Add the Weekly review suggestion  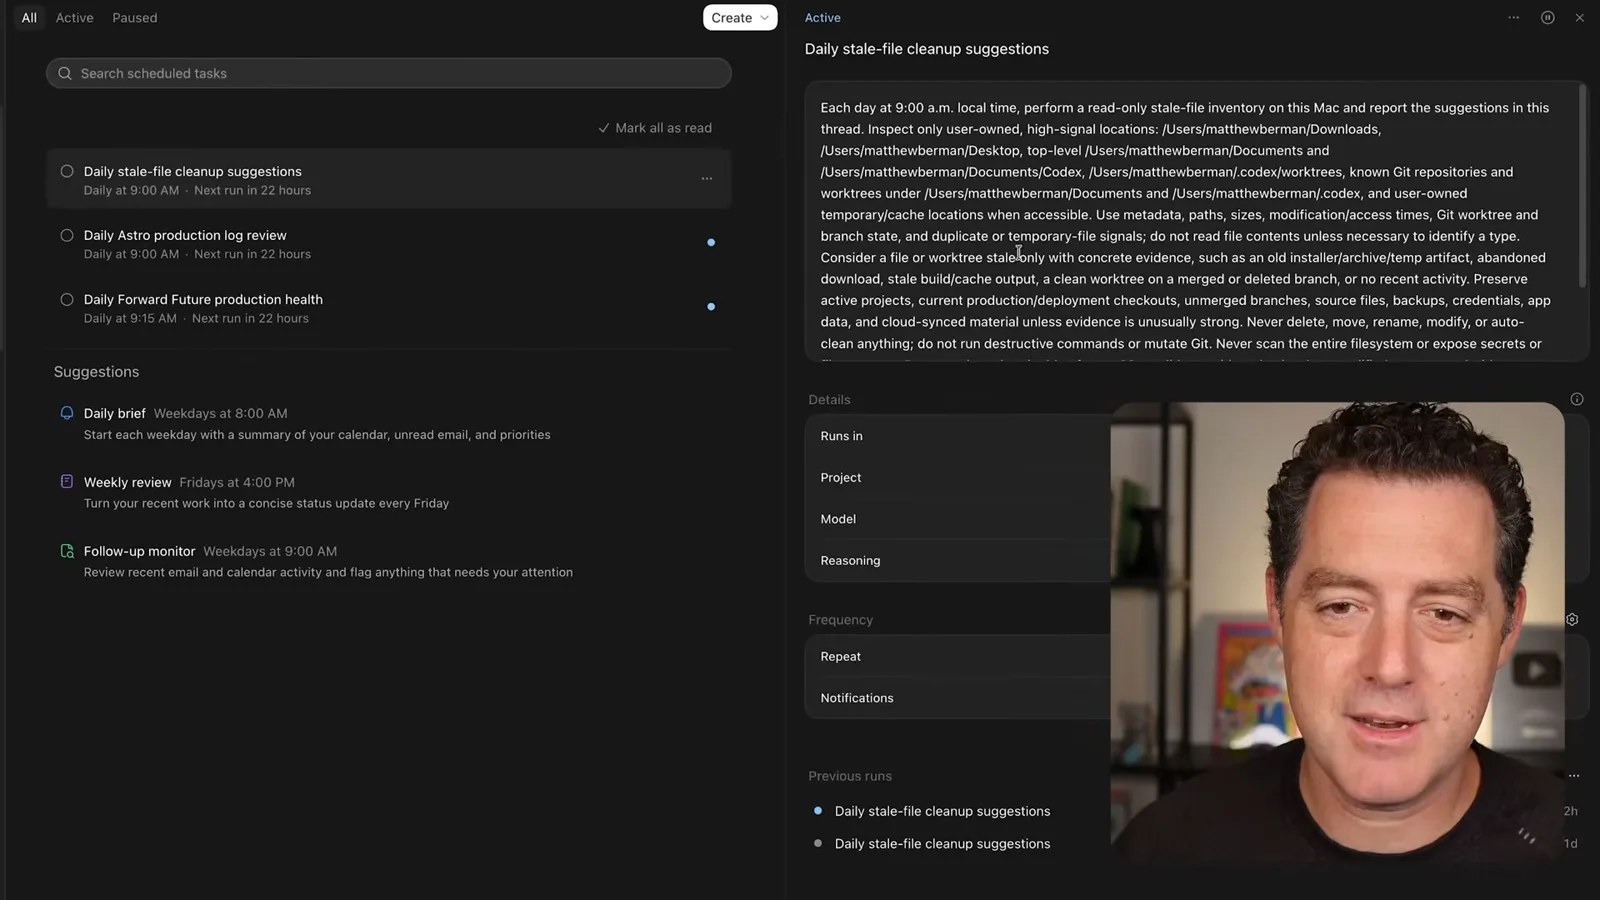[389, 492]
